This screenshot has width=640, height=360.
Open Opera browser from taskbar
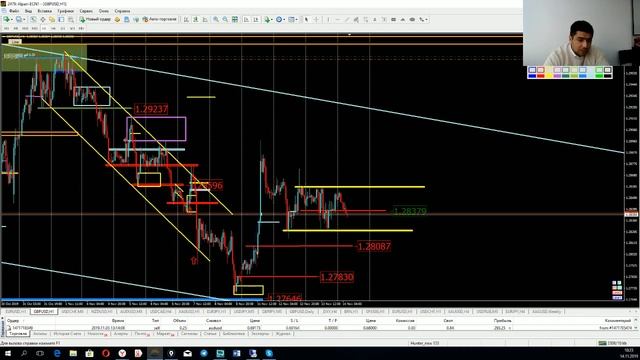point(106,353)
